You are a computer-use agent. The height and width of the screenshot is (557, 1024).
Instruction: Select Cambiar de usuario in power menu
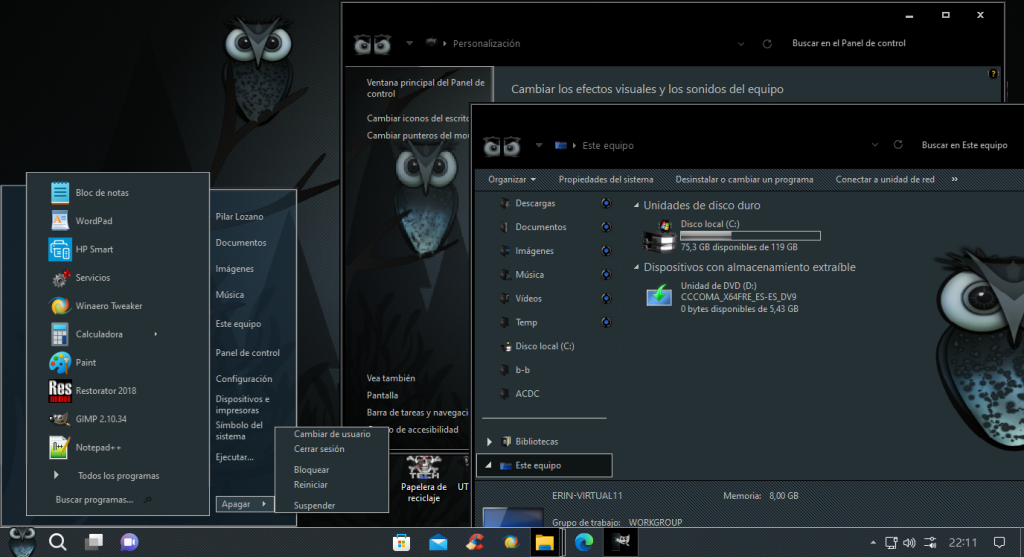tap(332, 434)
